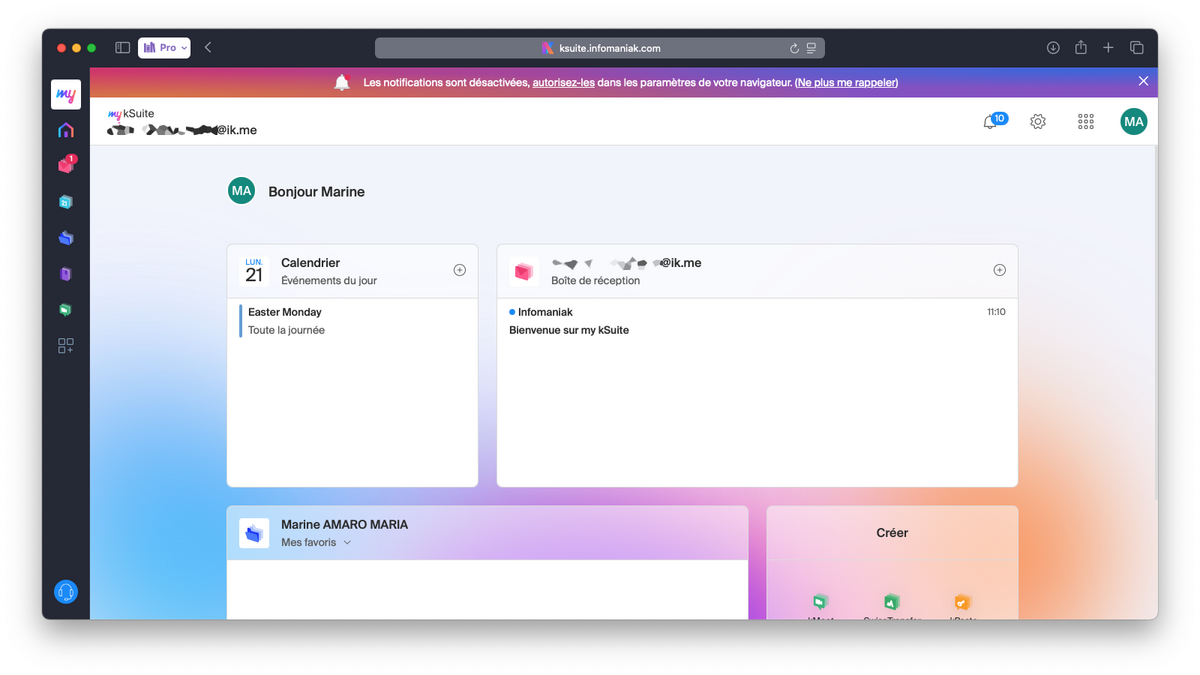Click the reader view icon in address bar

coord(811,48)
